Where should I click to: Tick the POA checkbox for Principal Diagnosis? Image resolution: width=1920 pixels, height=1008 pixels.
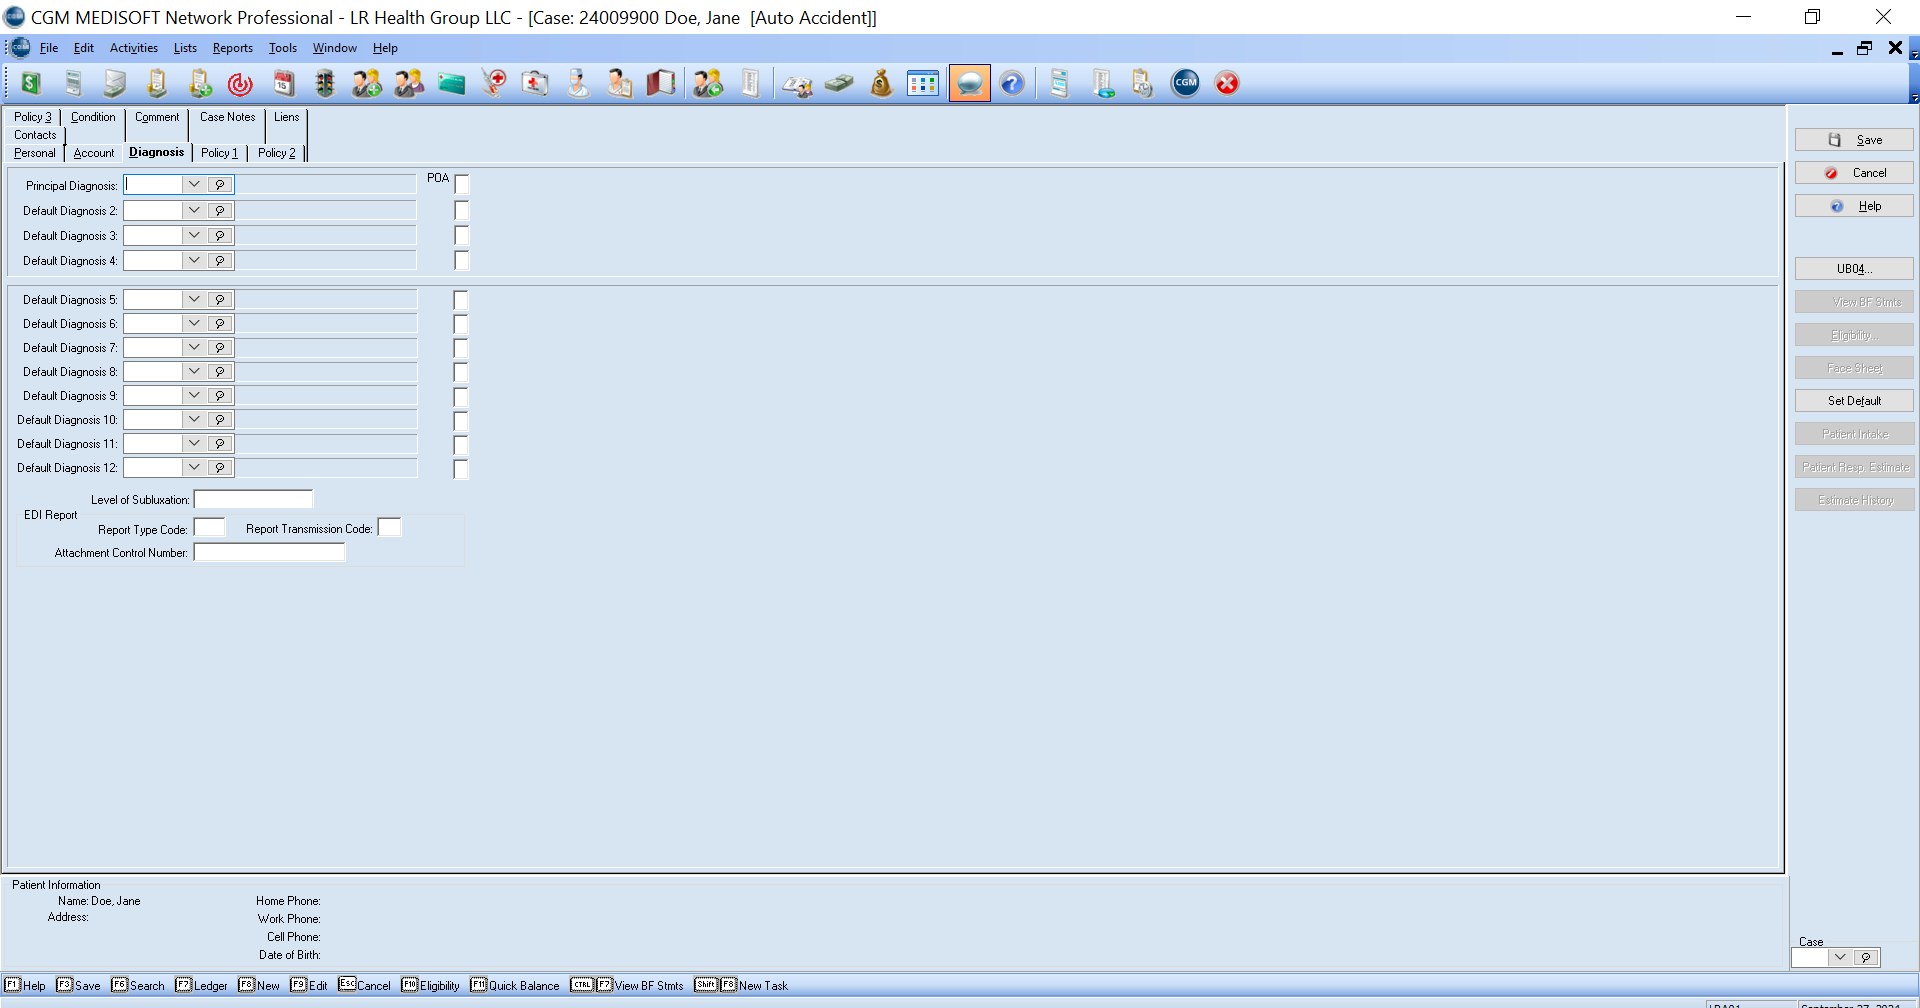pyautogui.click(x=462, y=184)
